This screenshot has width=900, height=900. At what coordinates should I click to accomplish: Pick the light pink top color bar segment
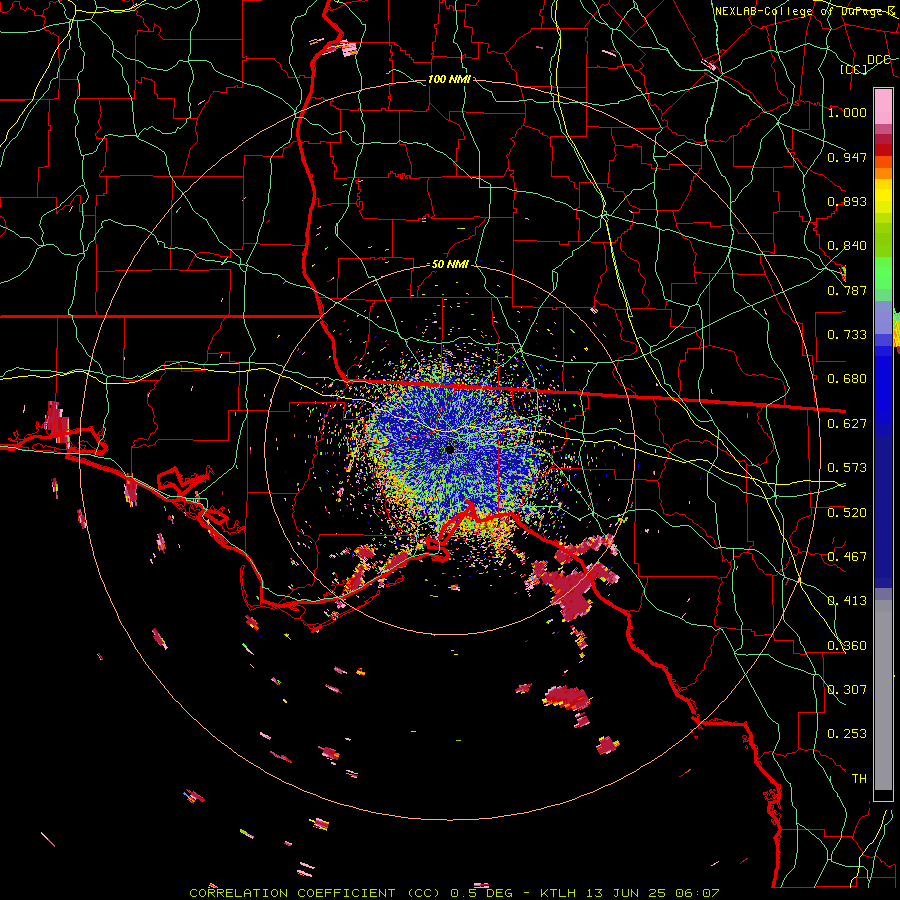(883, 106)
